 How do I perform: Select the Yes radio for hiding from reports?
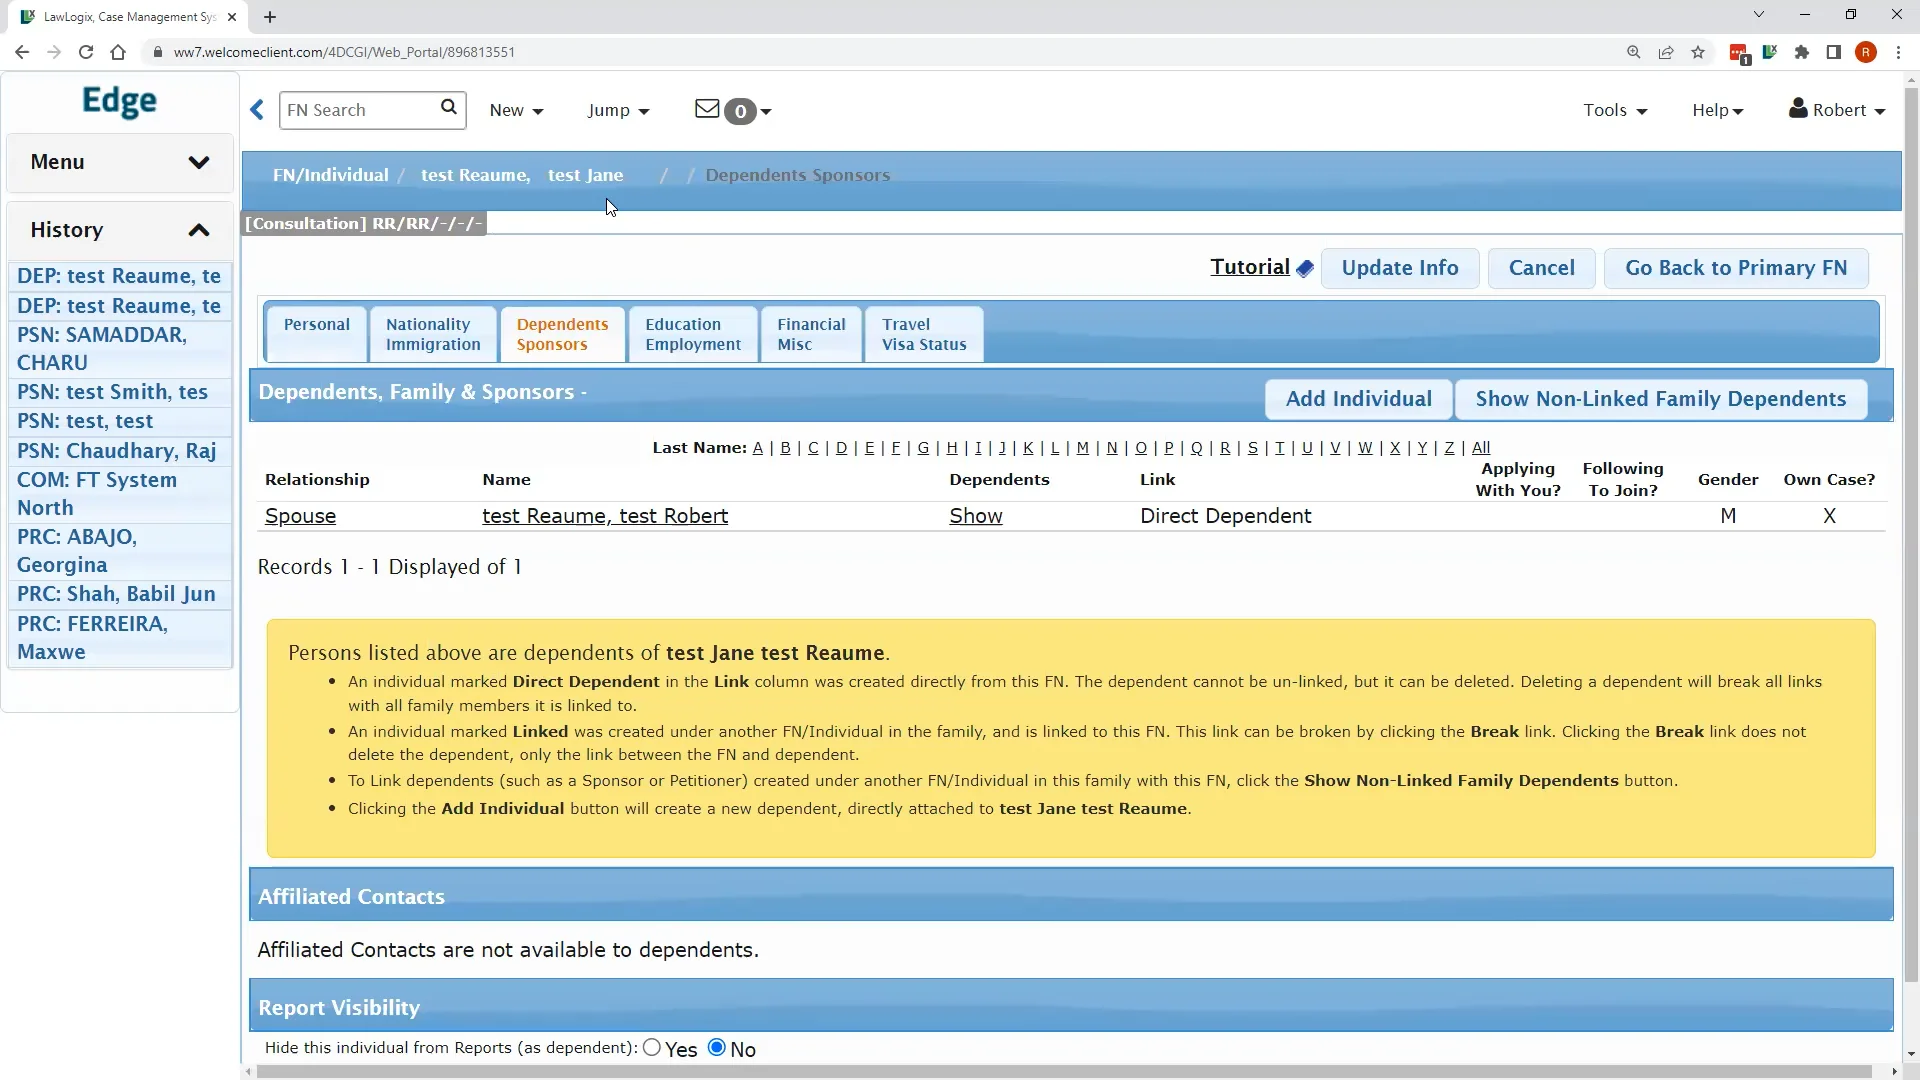(x=651, y=1047)
